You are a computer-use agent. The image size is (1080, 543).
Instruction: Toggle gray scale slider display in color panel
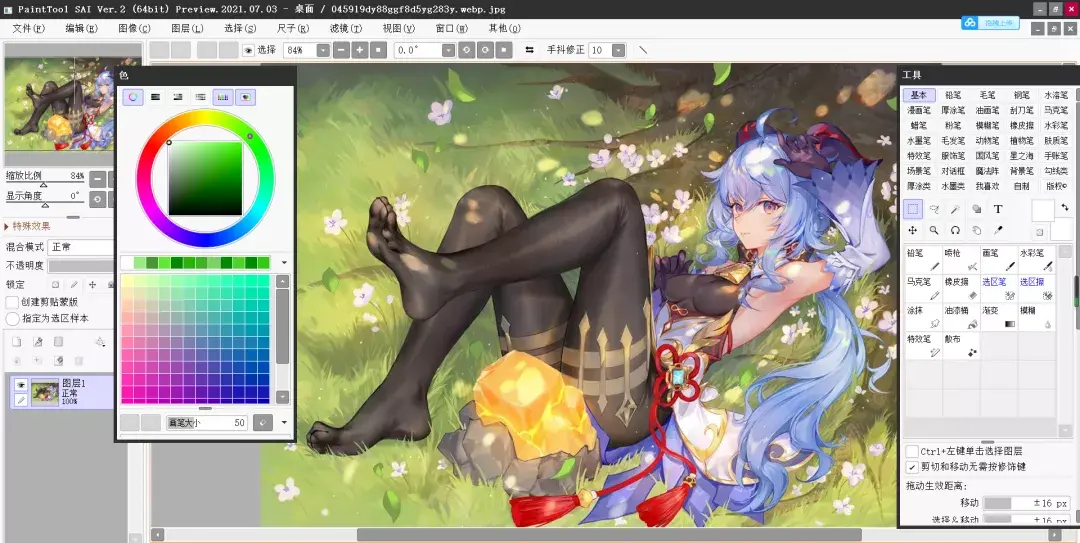(200, 97)
